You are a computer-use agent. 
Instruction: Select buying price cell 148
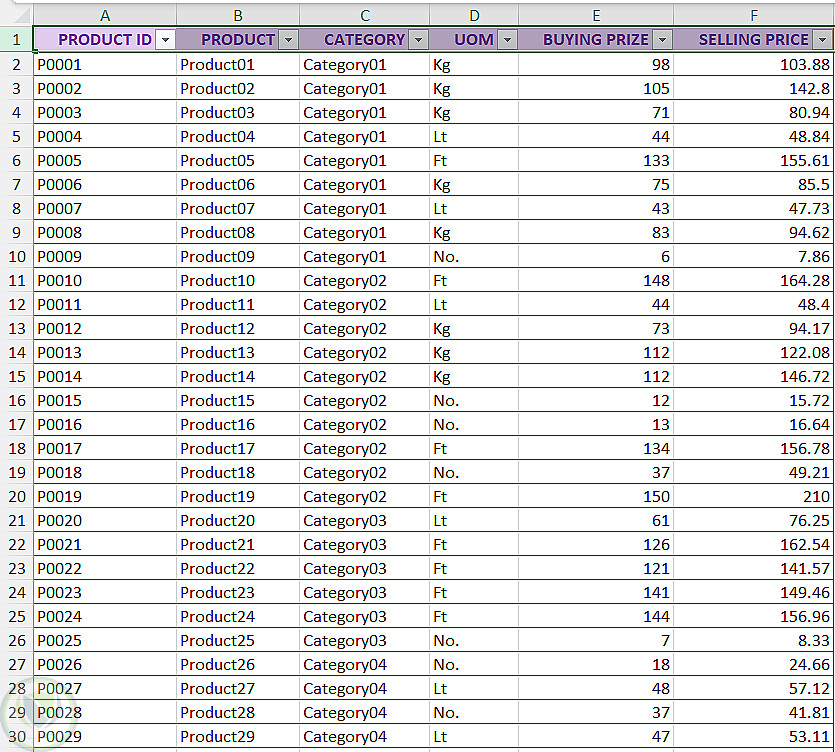[596, 281]
